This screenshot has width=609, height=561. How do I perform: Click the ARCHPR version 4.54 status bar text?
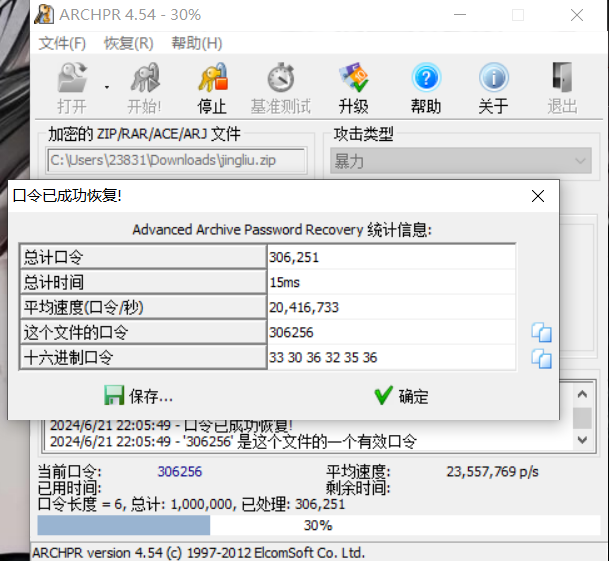tap(198, 552)
